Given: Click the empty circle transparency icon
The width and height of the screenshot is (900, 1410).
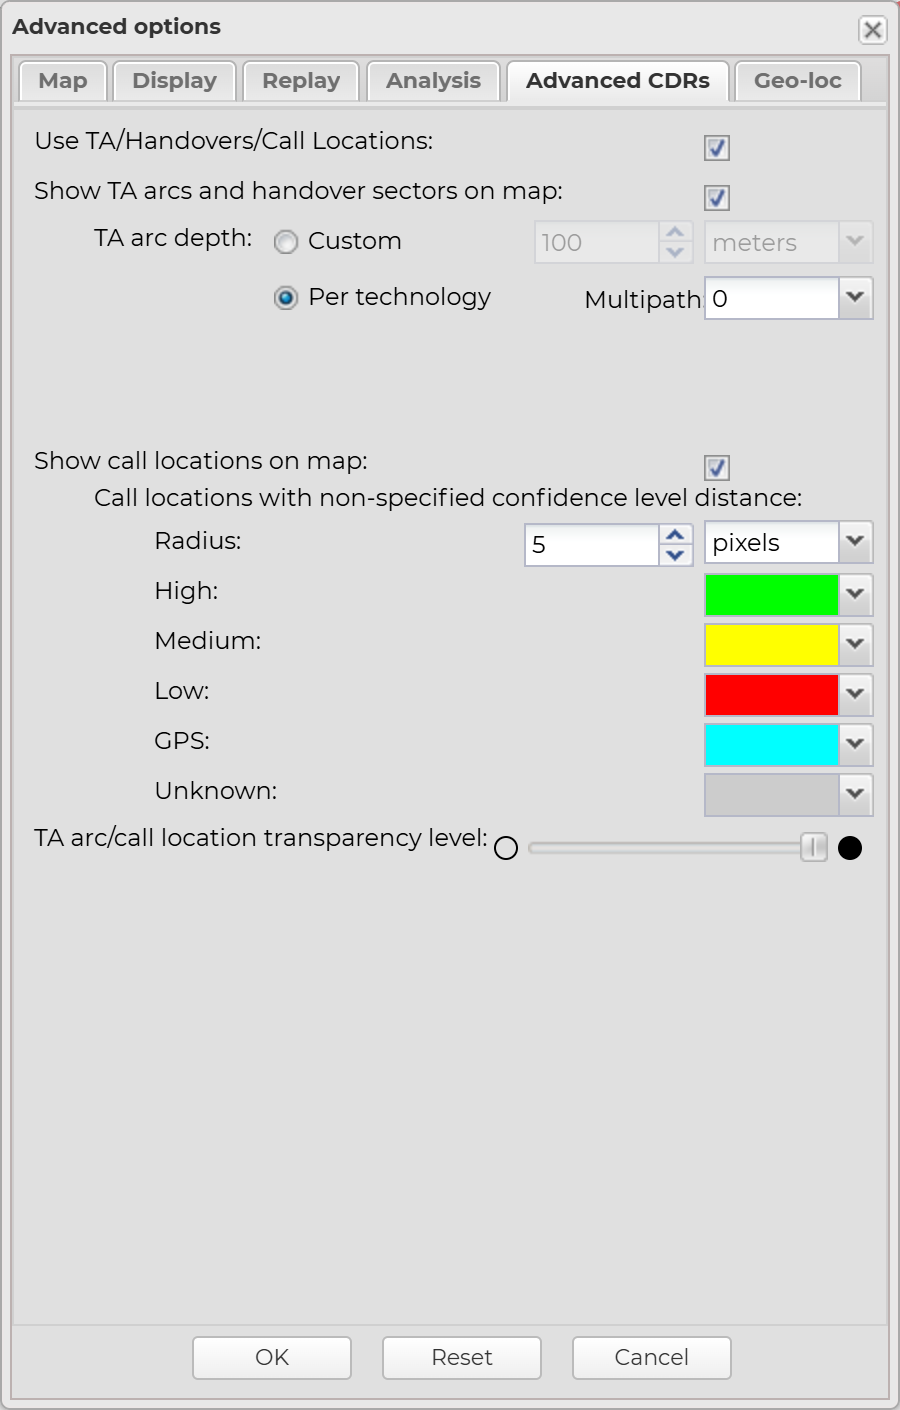Looking at the screenshot, I should (x=506, y=849).
